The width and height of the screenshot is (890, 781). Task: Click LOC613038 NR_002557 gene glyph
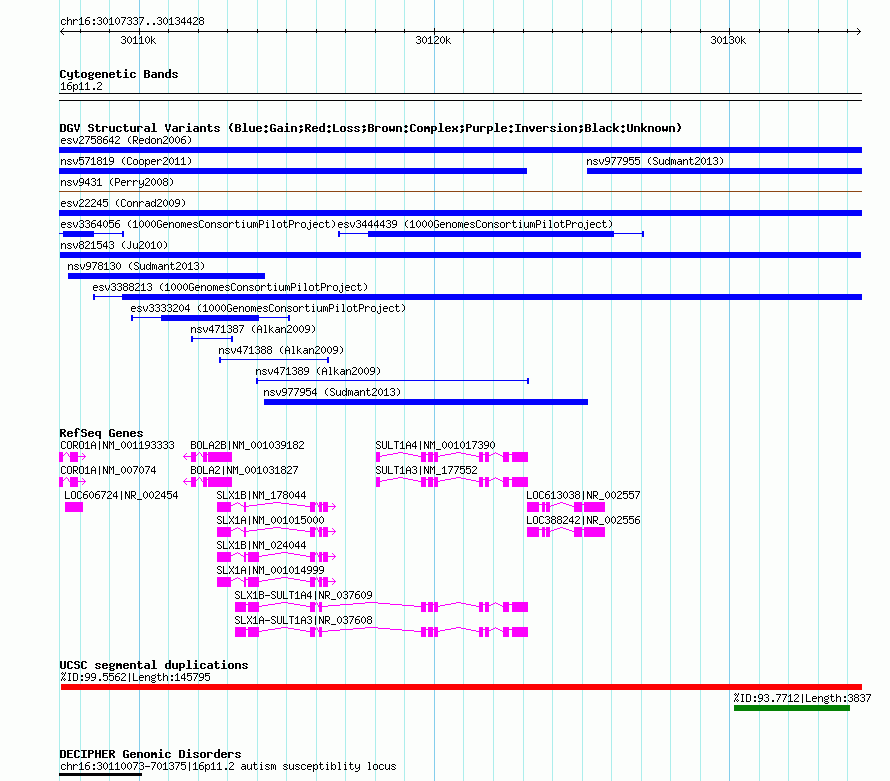pyautogui.click(x=566, y=507)
